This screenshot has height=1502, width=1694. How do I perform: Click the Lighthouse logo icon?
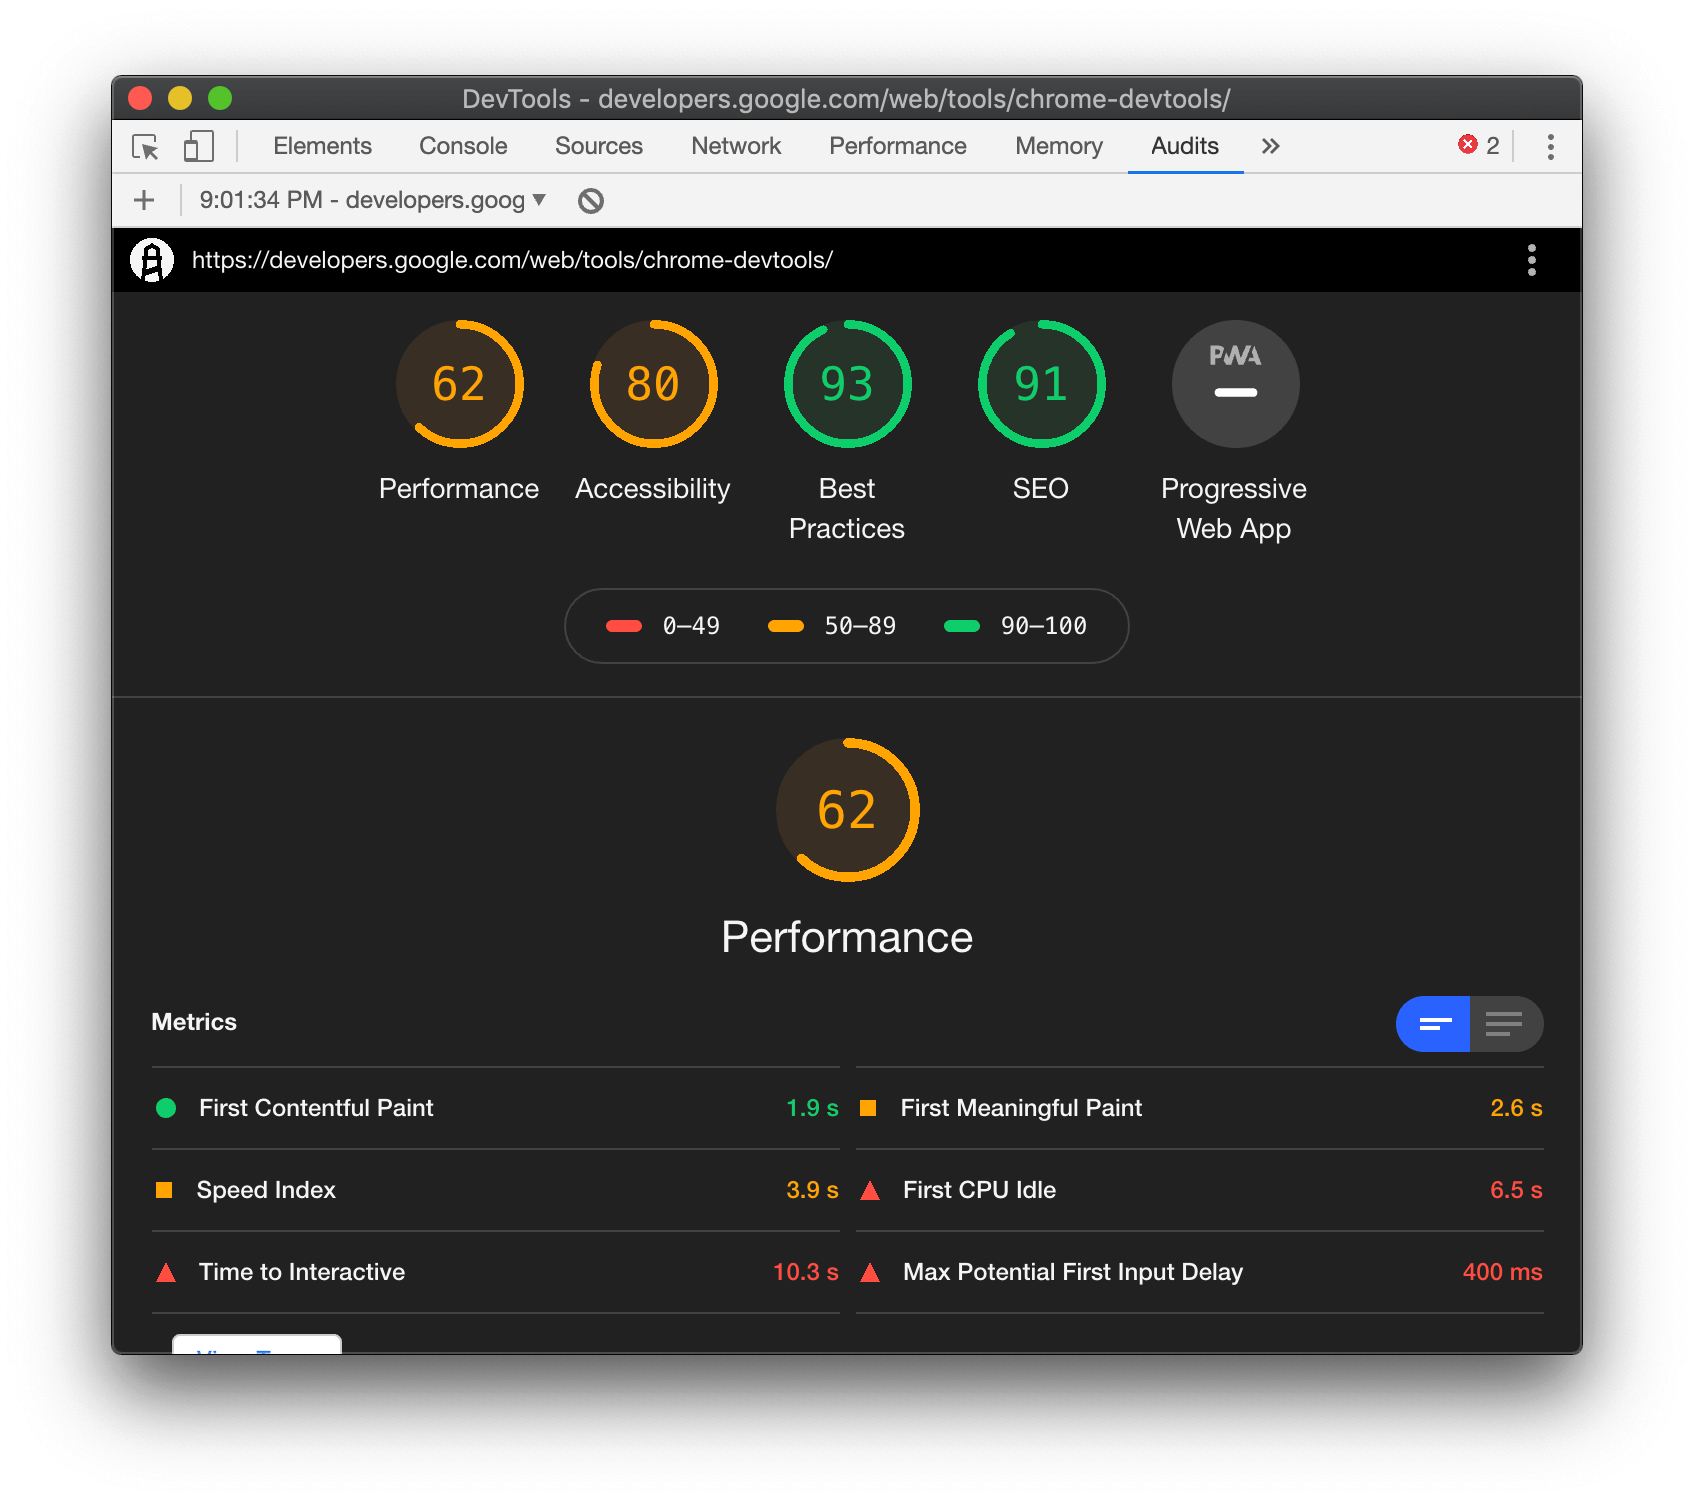click(x=152, y=260)
